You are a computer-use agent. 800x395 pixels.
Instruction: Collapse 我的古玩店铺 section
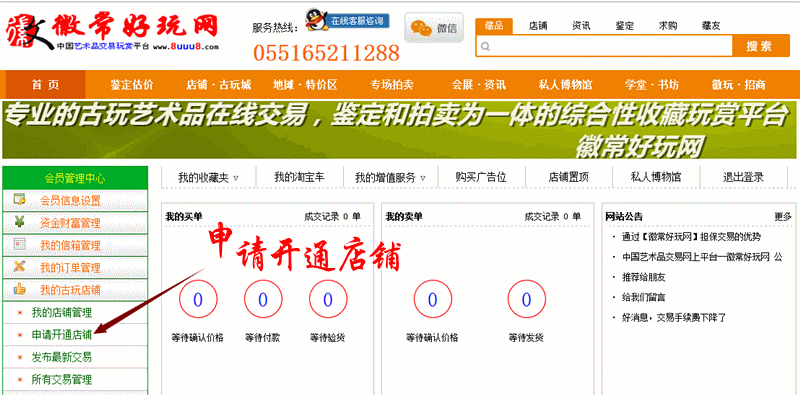[75, 290]
